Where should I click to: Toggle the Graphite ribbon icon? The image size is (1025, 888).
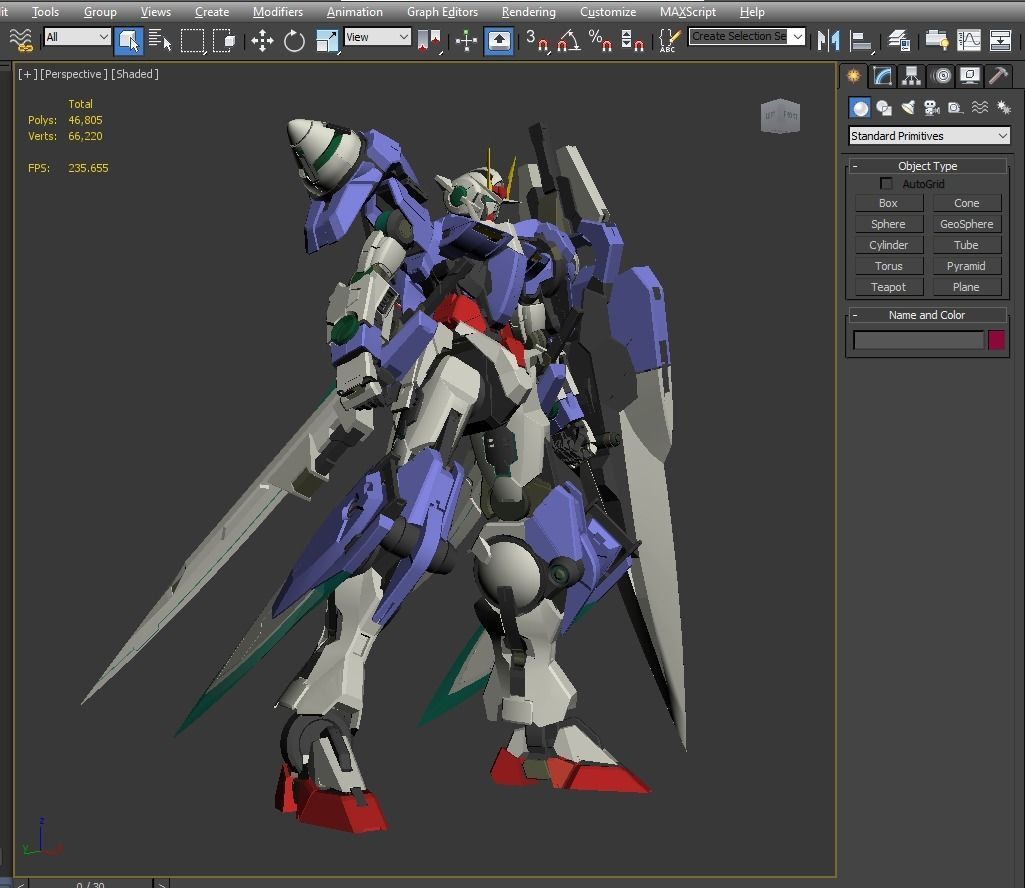[x=937, y=41]
